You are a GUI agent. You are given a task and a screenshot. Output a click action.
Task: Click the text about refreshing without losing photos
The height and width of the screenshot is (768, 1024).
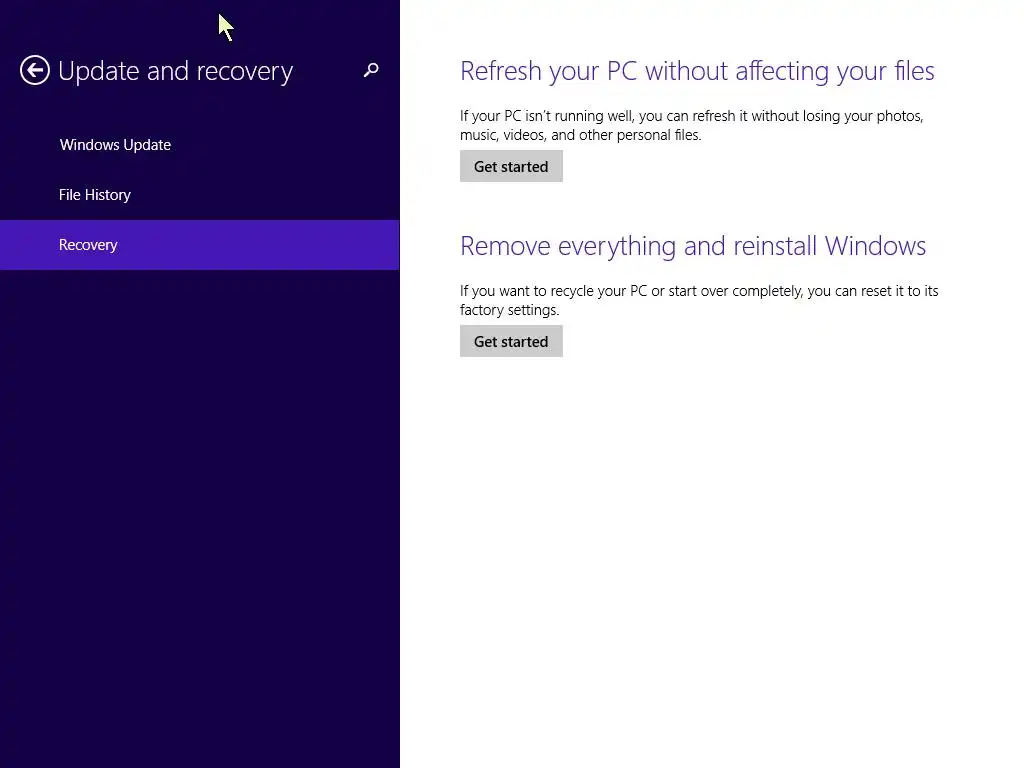[692, 125]
